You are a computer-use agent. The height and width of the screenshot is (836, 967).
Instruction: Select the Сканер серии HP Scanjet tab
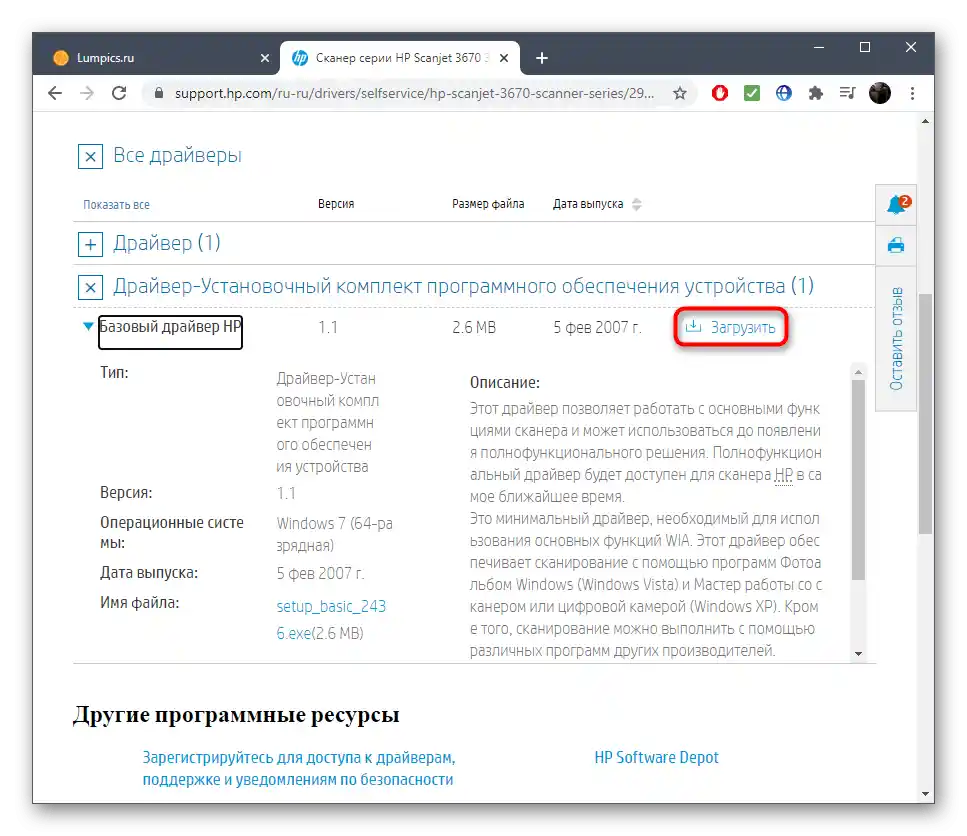[x=398, y=58]
